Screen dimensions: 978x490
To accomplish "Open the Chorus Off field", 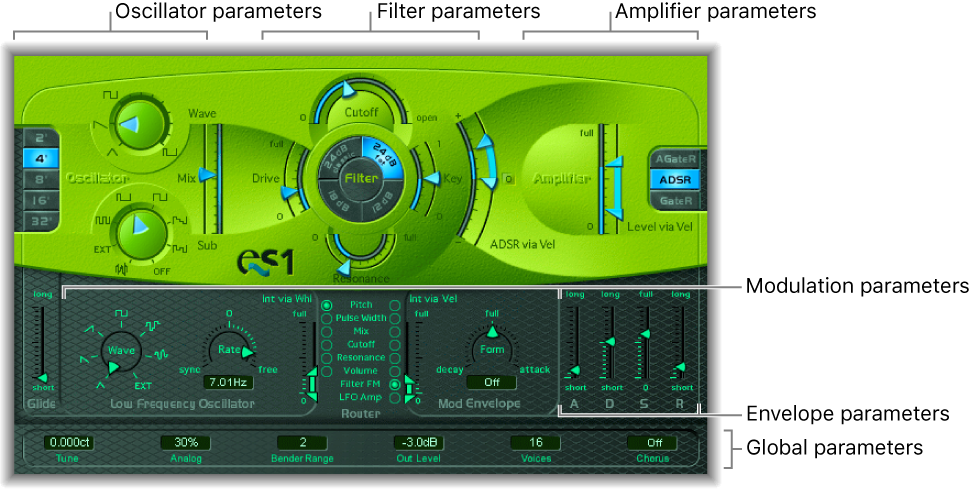I will 653,443.
